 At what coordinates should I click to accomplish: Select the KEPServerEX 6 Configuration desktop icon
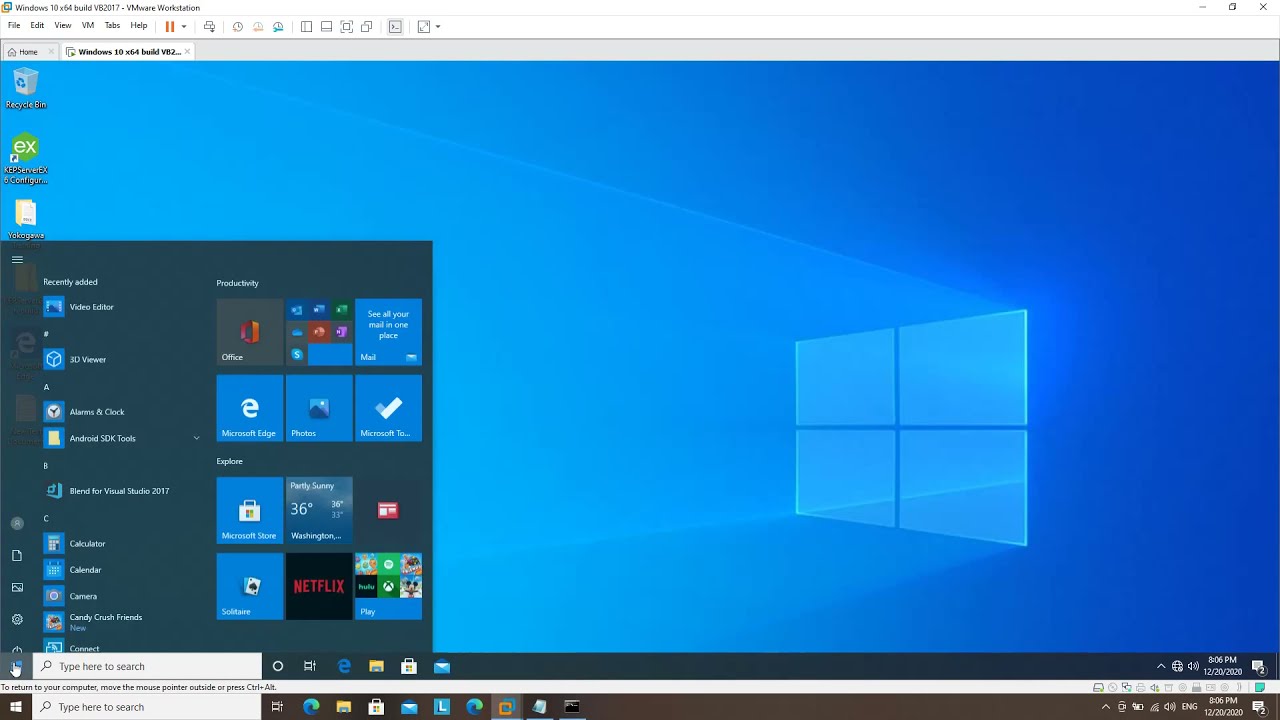coord(25,158)
